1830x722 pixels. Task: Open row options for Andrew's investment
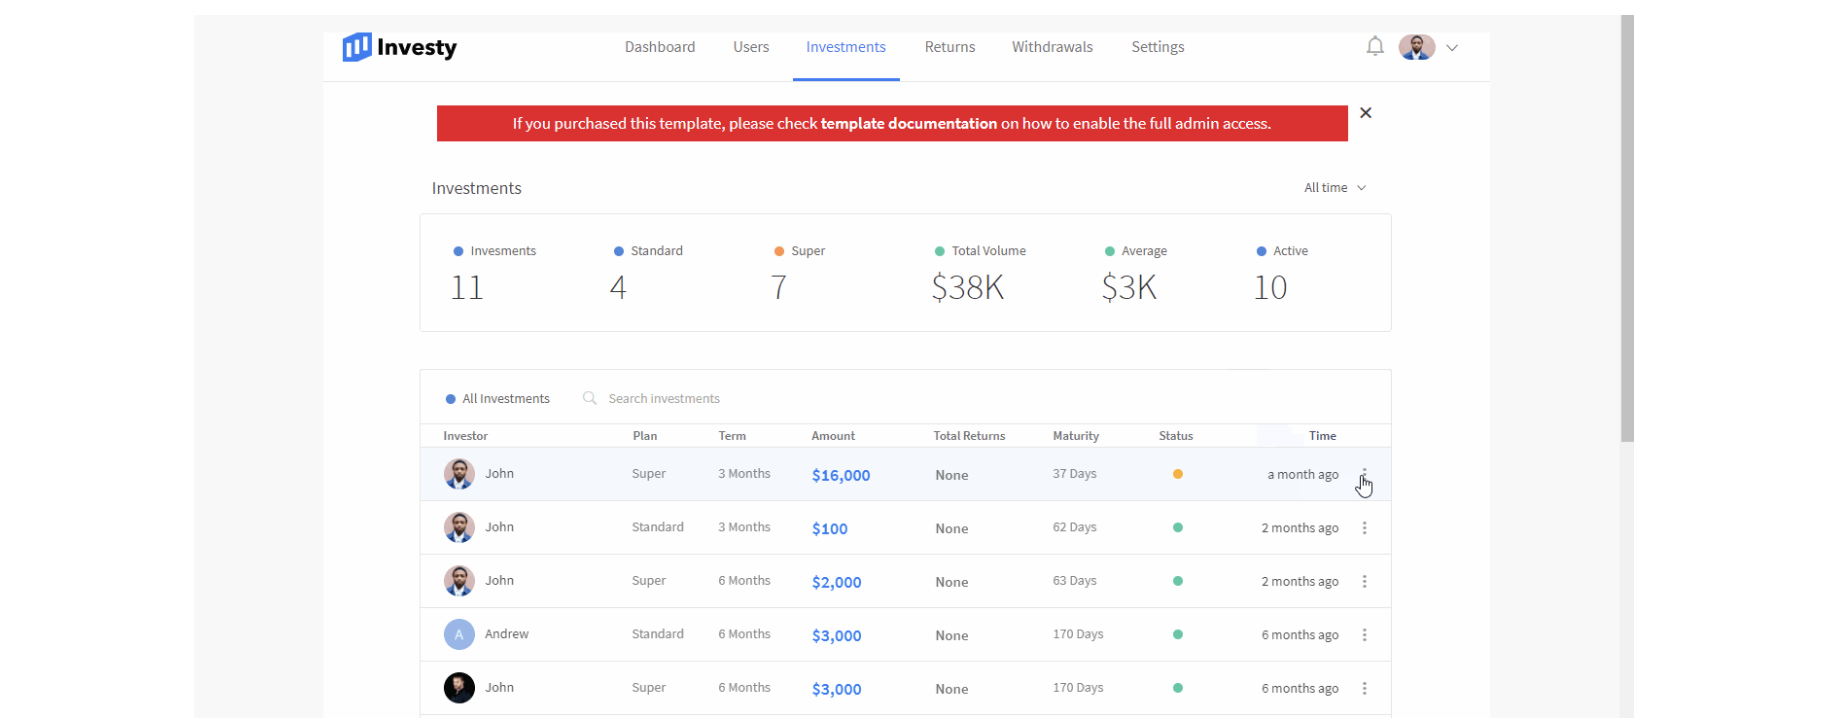pos(1364,635)
